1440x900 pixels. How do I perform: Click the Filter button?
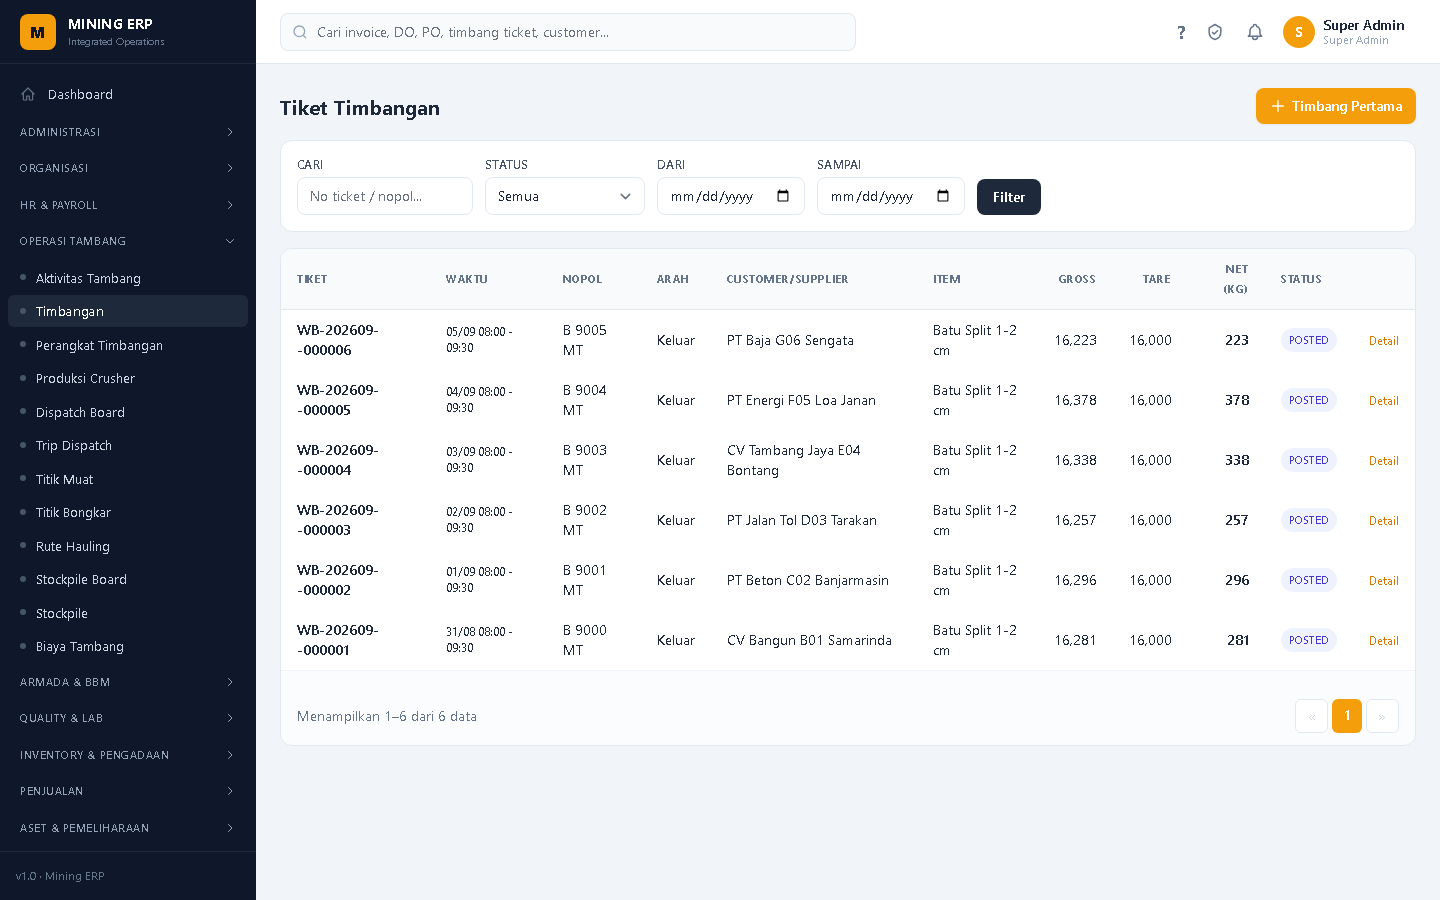1009,197
